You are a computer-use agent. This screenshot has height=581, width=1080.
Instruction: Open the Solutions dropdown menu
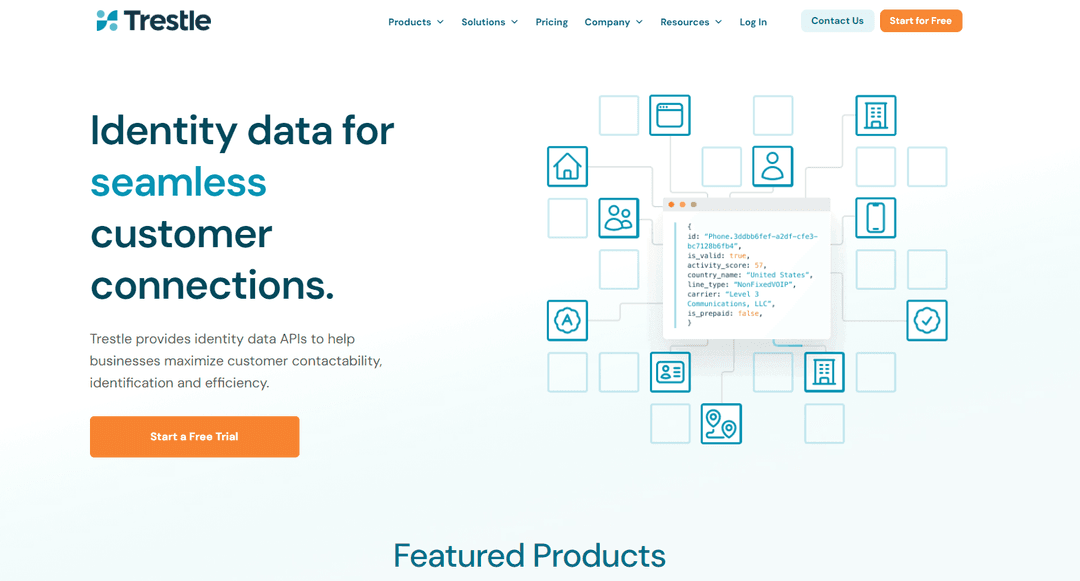click(489, 22)
